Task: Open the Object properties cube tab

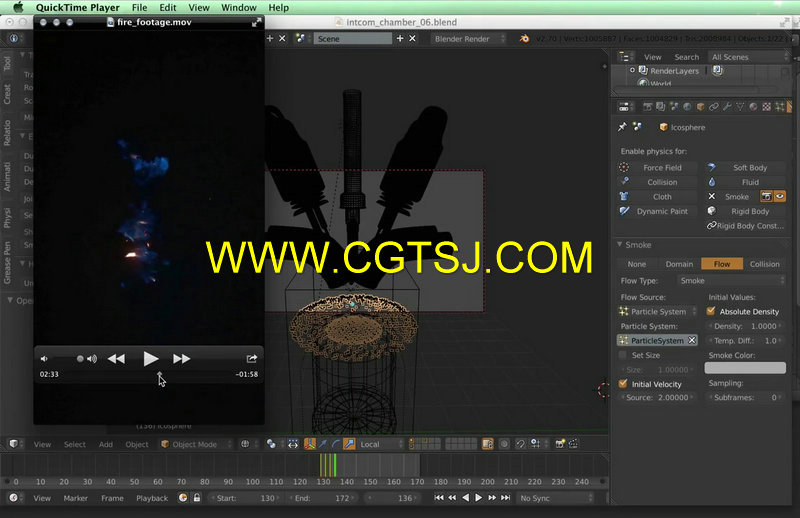Action: (701, 107)
